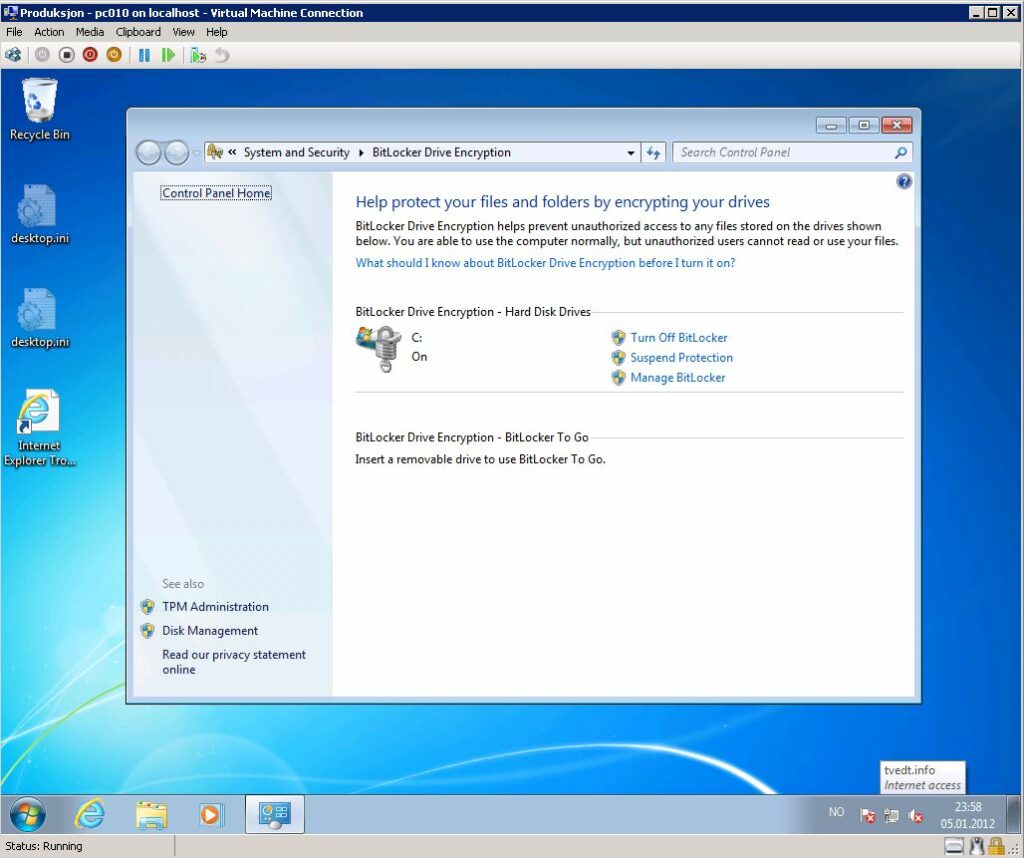Viewport: 1024px width, 858px height.
Task: Click the red Shut Down VM icon
Action: coord(90,55)
